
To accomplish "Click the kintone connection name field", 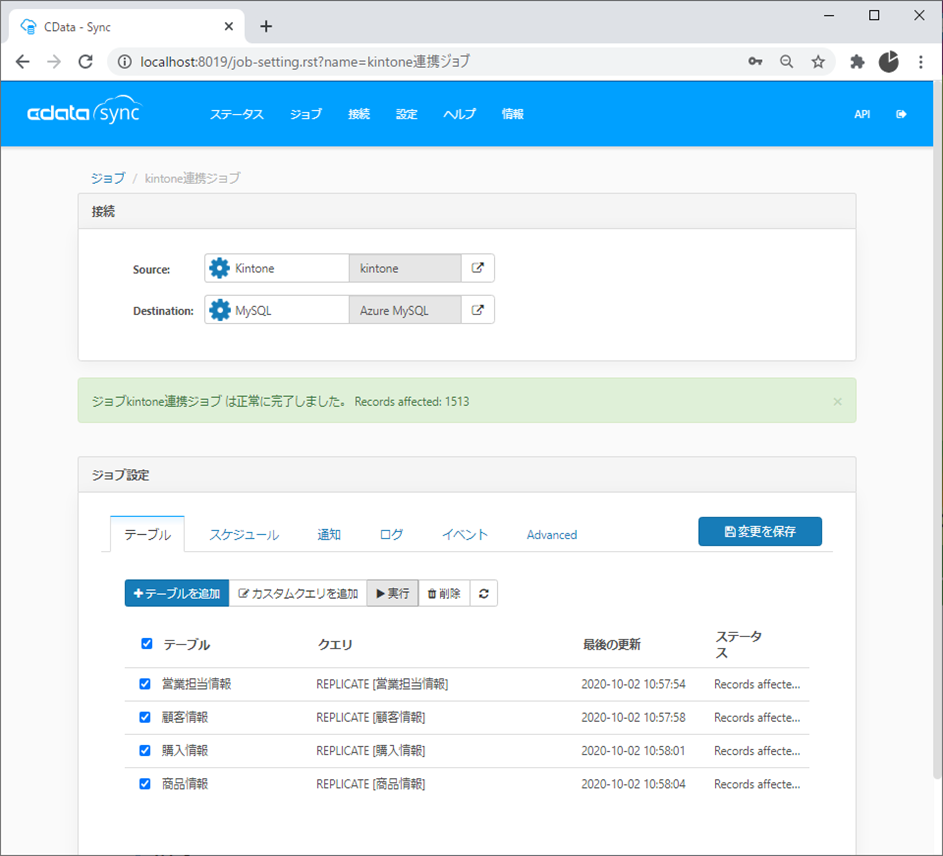I will click(x=405, y=268).
